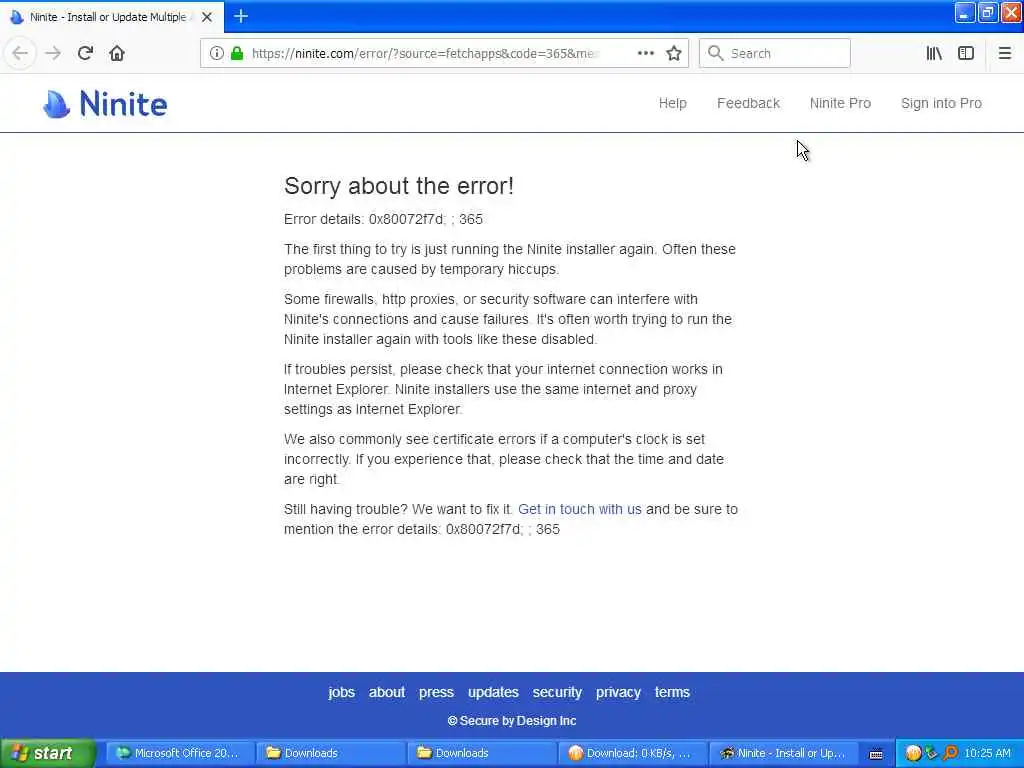Screen dimensions: 1024x768
Task: Open the Library icon in toolbar
Action: [934, 54]
